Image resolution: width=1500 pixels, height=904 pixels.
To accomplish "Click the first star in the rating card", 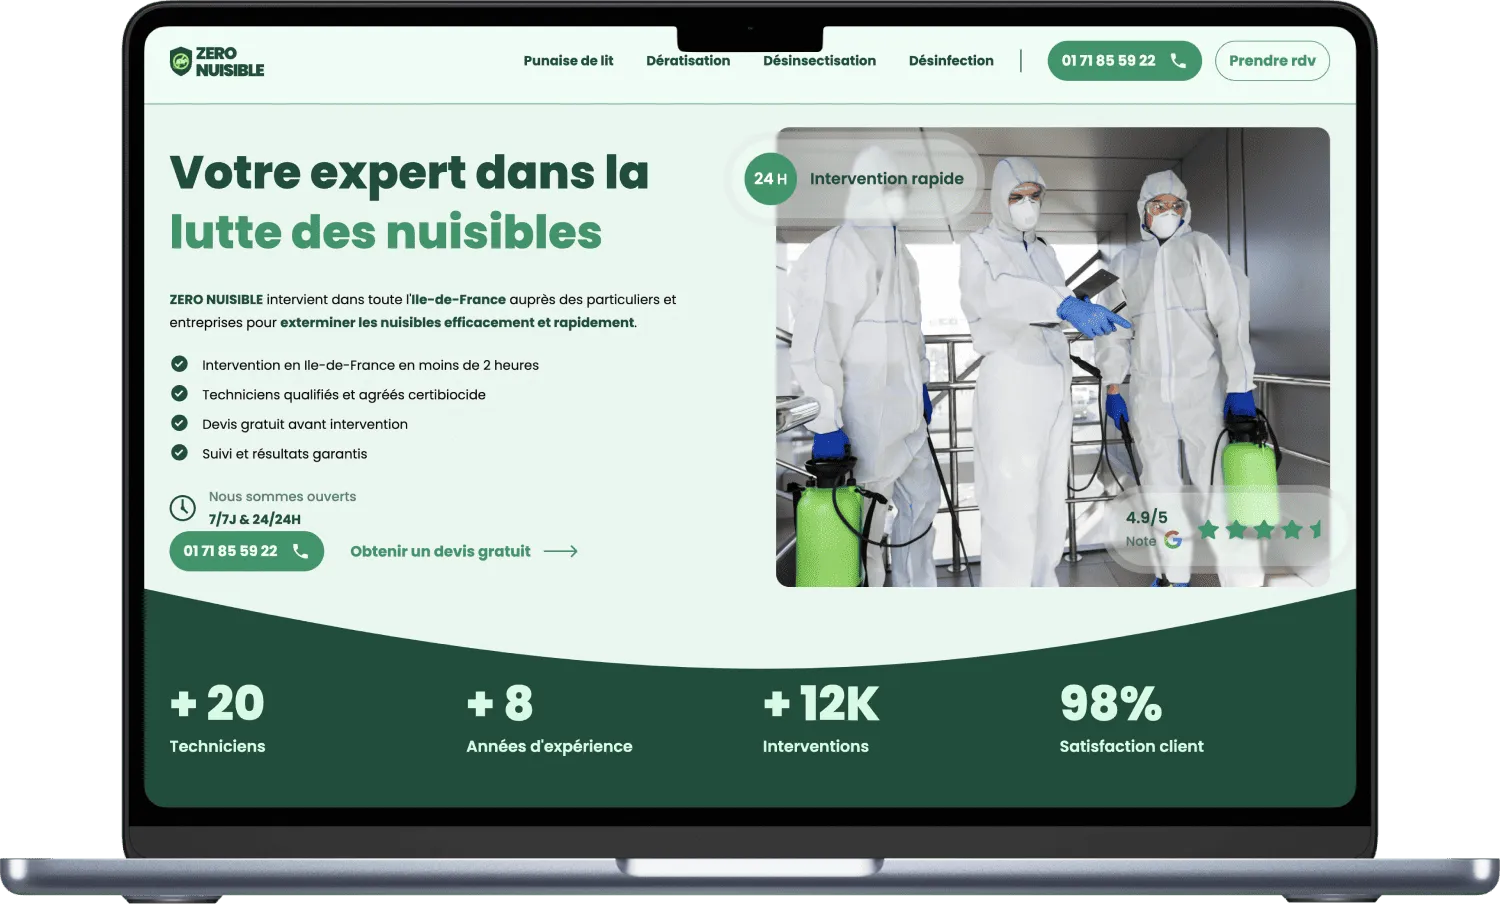I will (1208, 529).
